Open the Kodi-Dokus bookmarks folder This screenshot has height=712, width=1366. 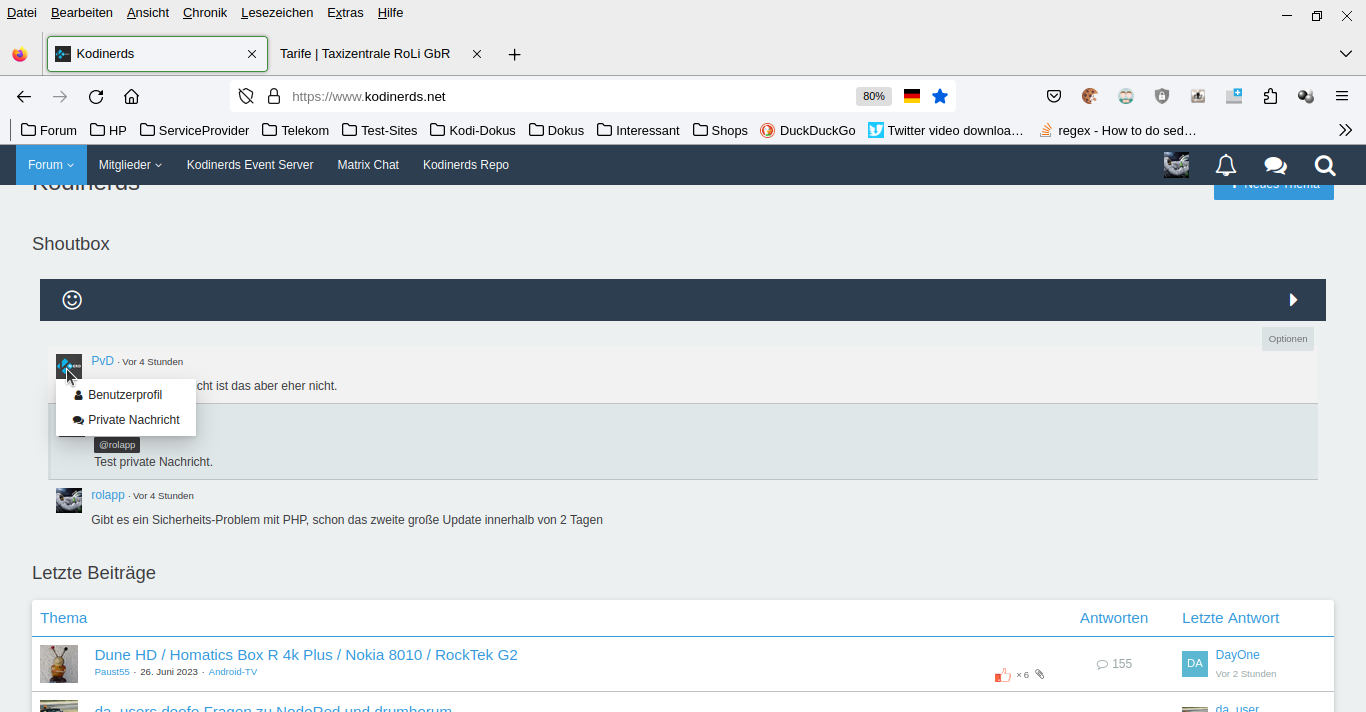click(x=473, y=130)
